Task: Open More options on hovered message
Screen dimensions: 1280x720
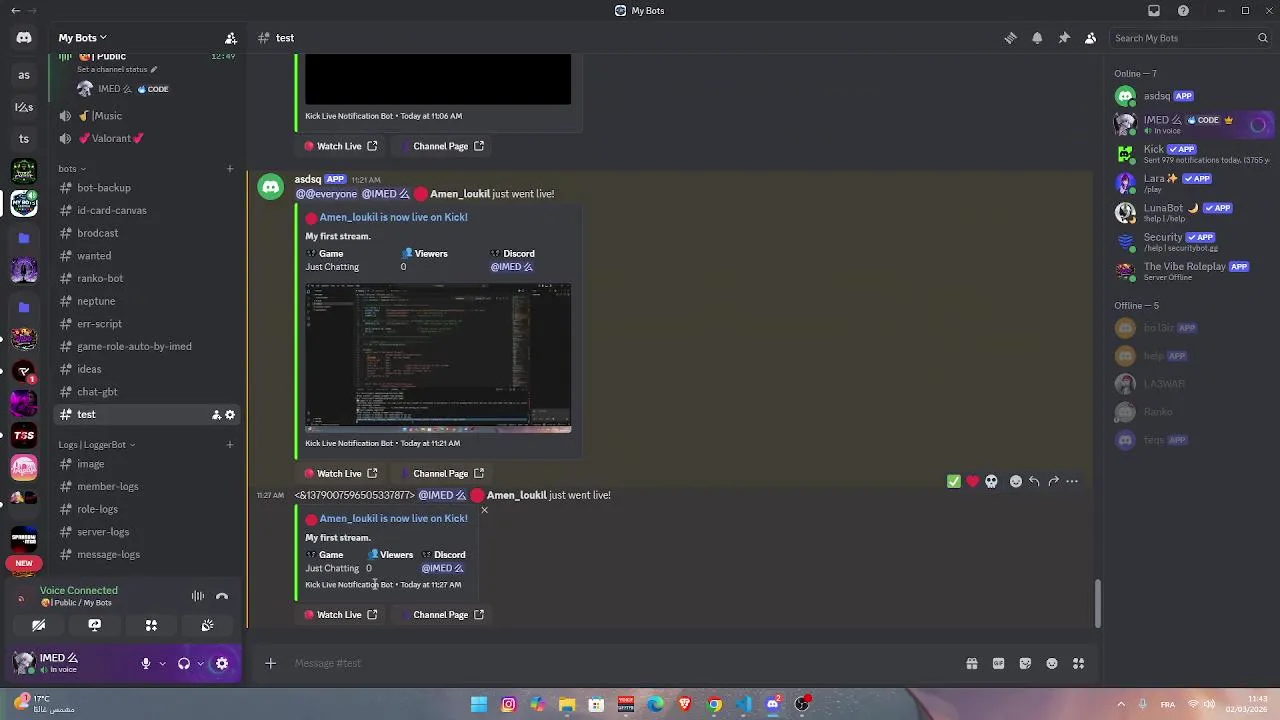Action: [1072, 482]
